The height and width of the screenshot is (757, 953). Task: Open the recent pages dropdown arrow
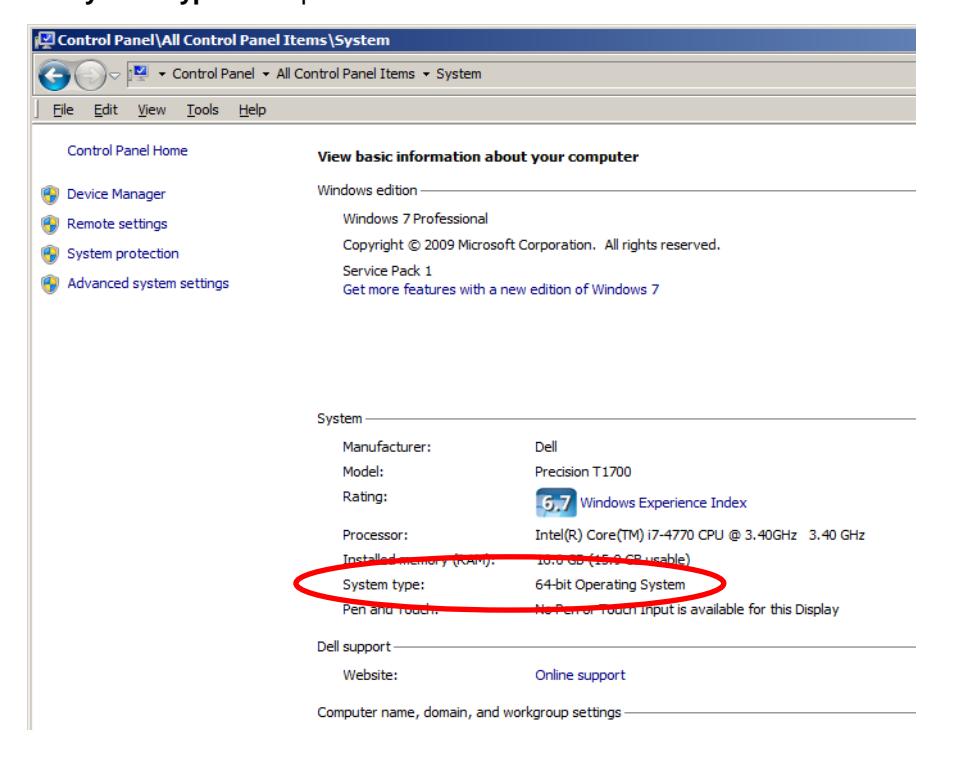(x=114, y=76)
